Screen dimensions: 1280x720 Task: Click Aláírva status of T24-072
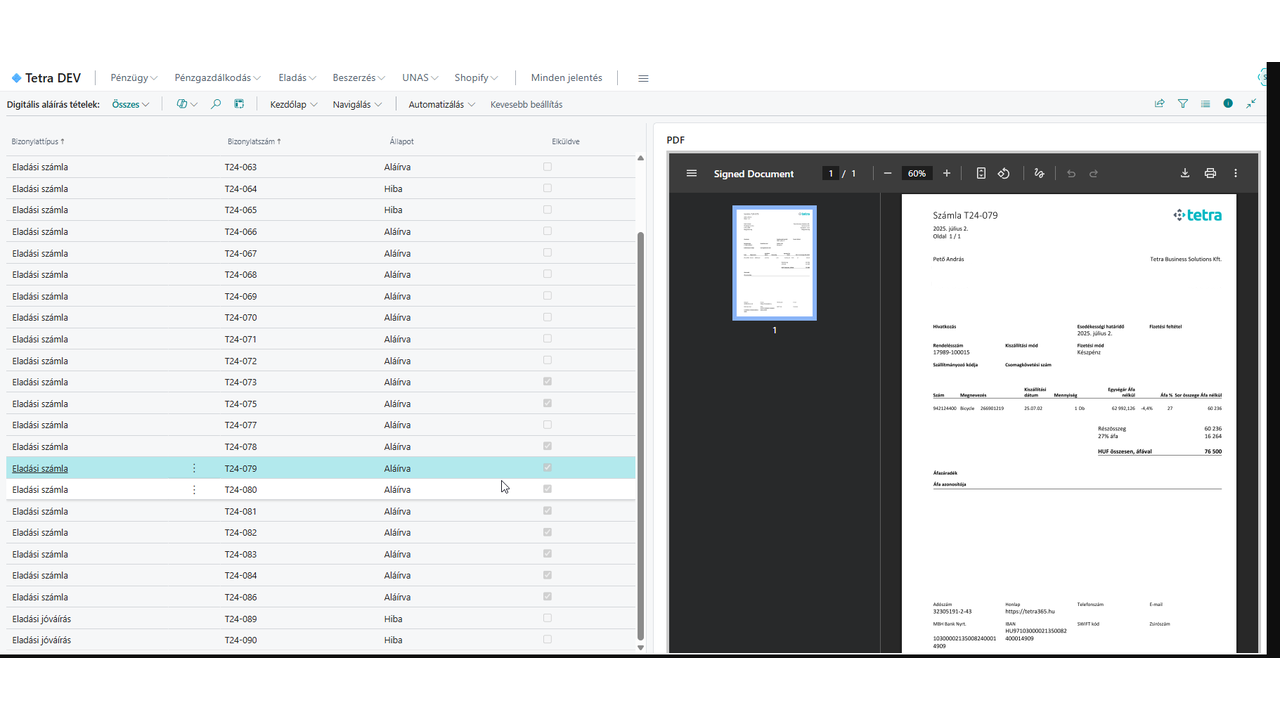[398, 361]
